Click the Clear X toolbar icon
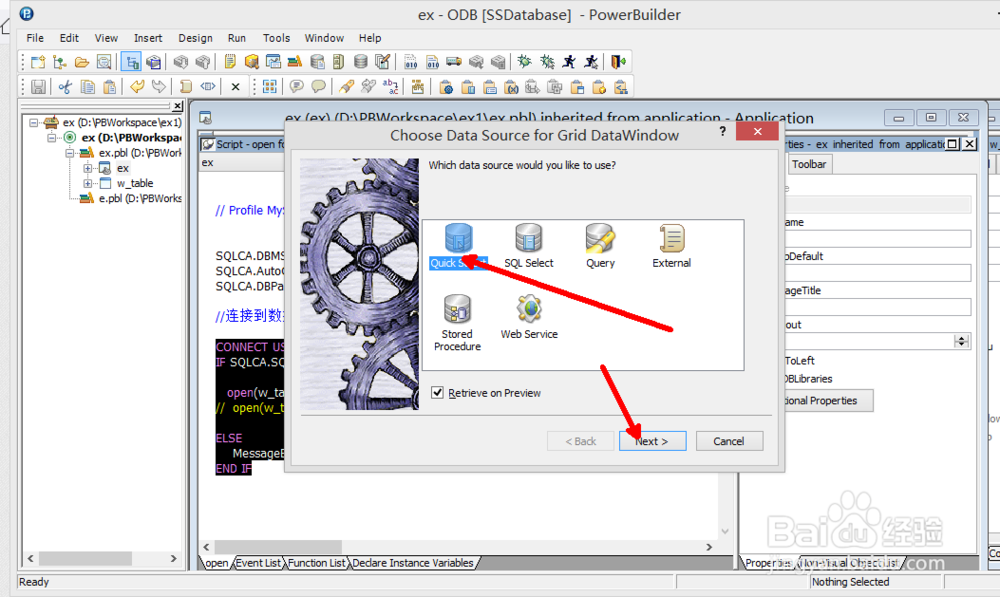 [x=235, y=87]
